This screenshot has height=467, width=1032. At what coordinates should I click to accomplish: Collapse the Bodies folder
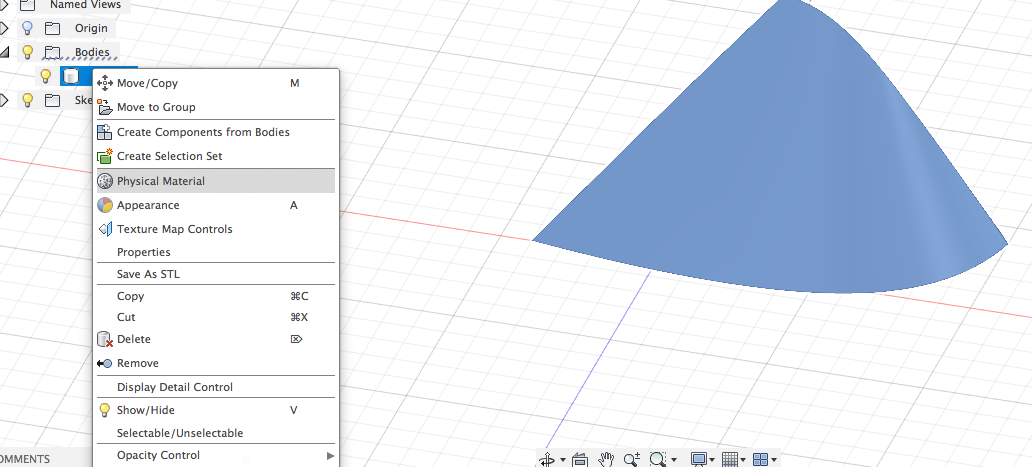click(5, 53)
